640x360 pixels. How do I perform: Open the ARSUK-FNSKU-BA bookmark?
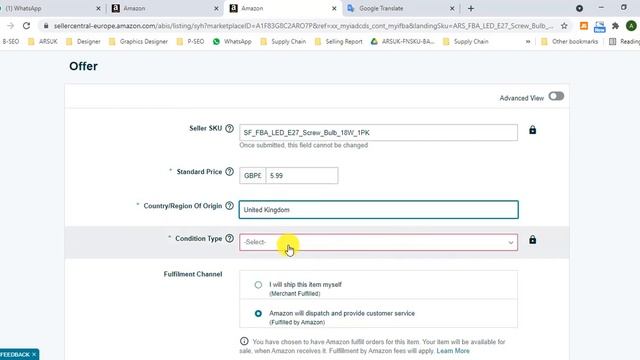tap(402, 42)
